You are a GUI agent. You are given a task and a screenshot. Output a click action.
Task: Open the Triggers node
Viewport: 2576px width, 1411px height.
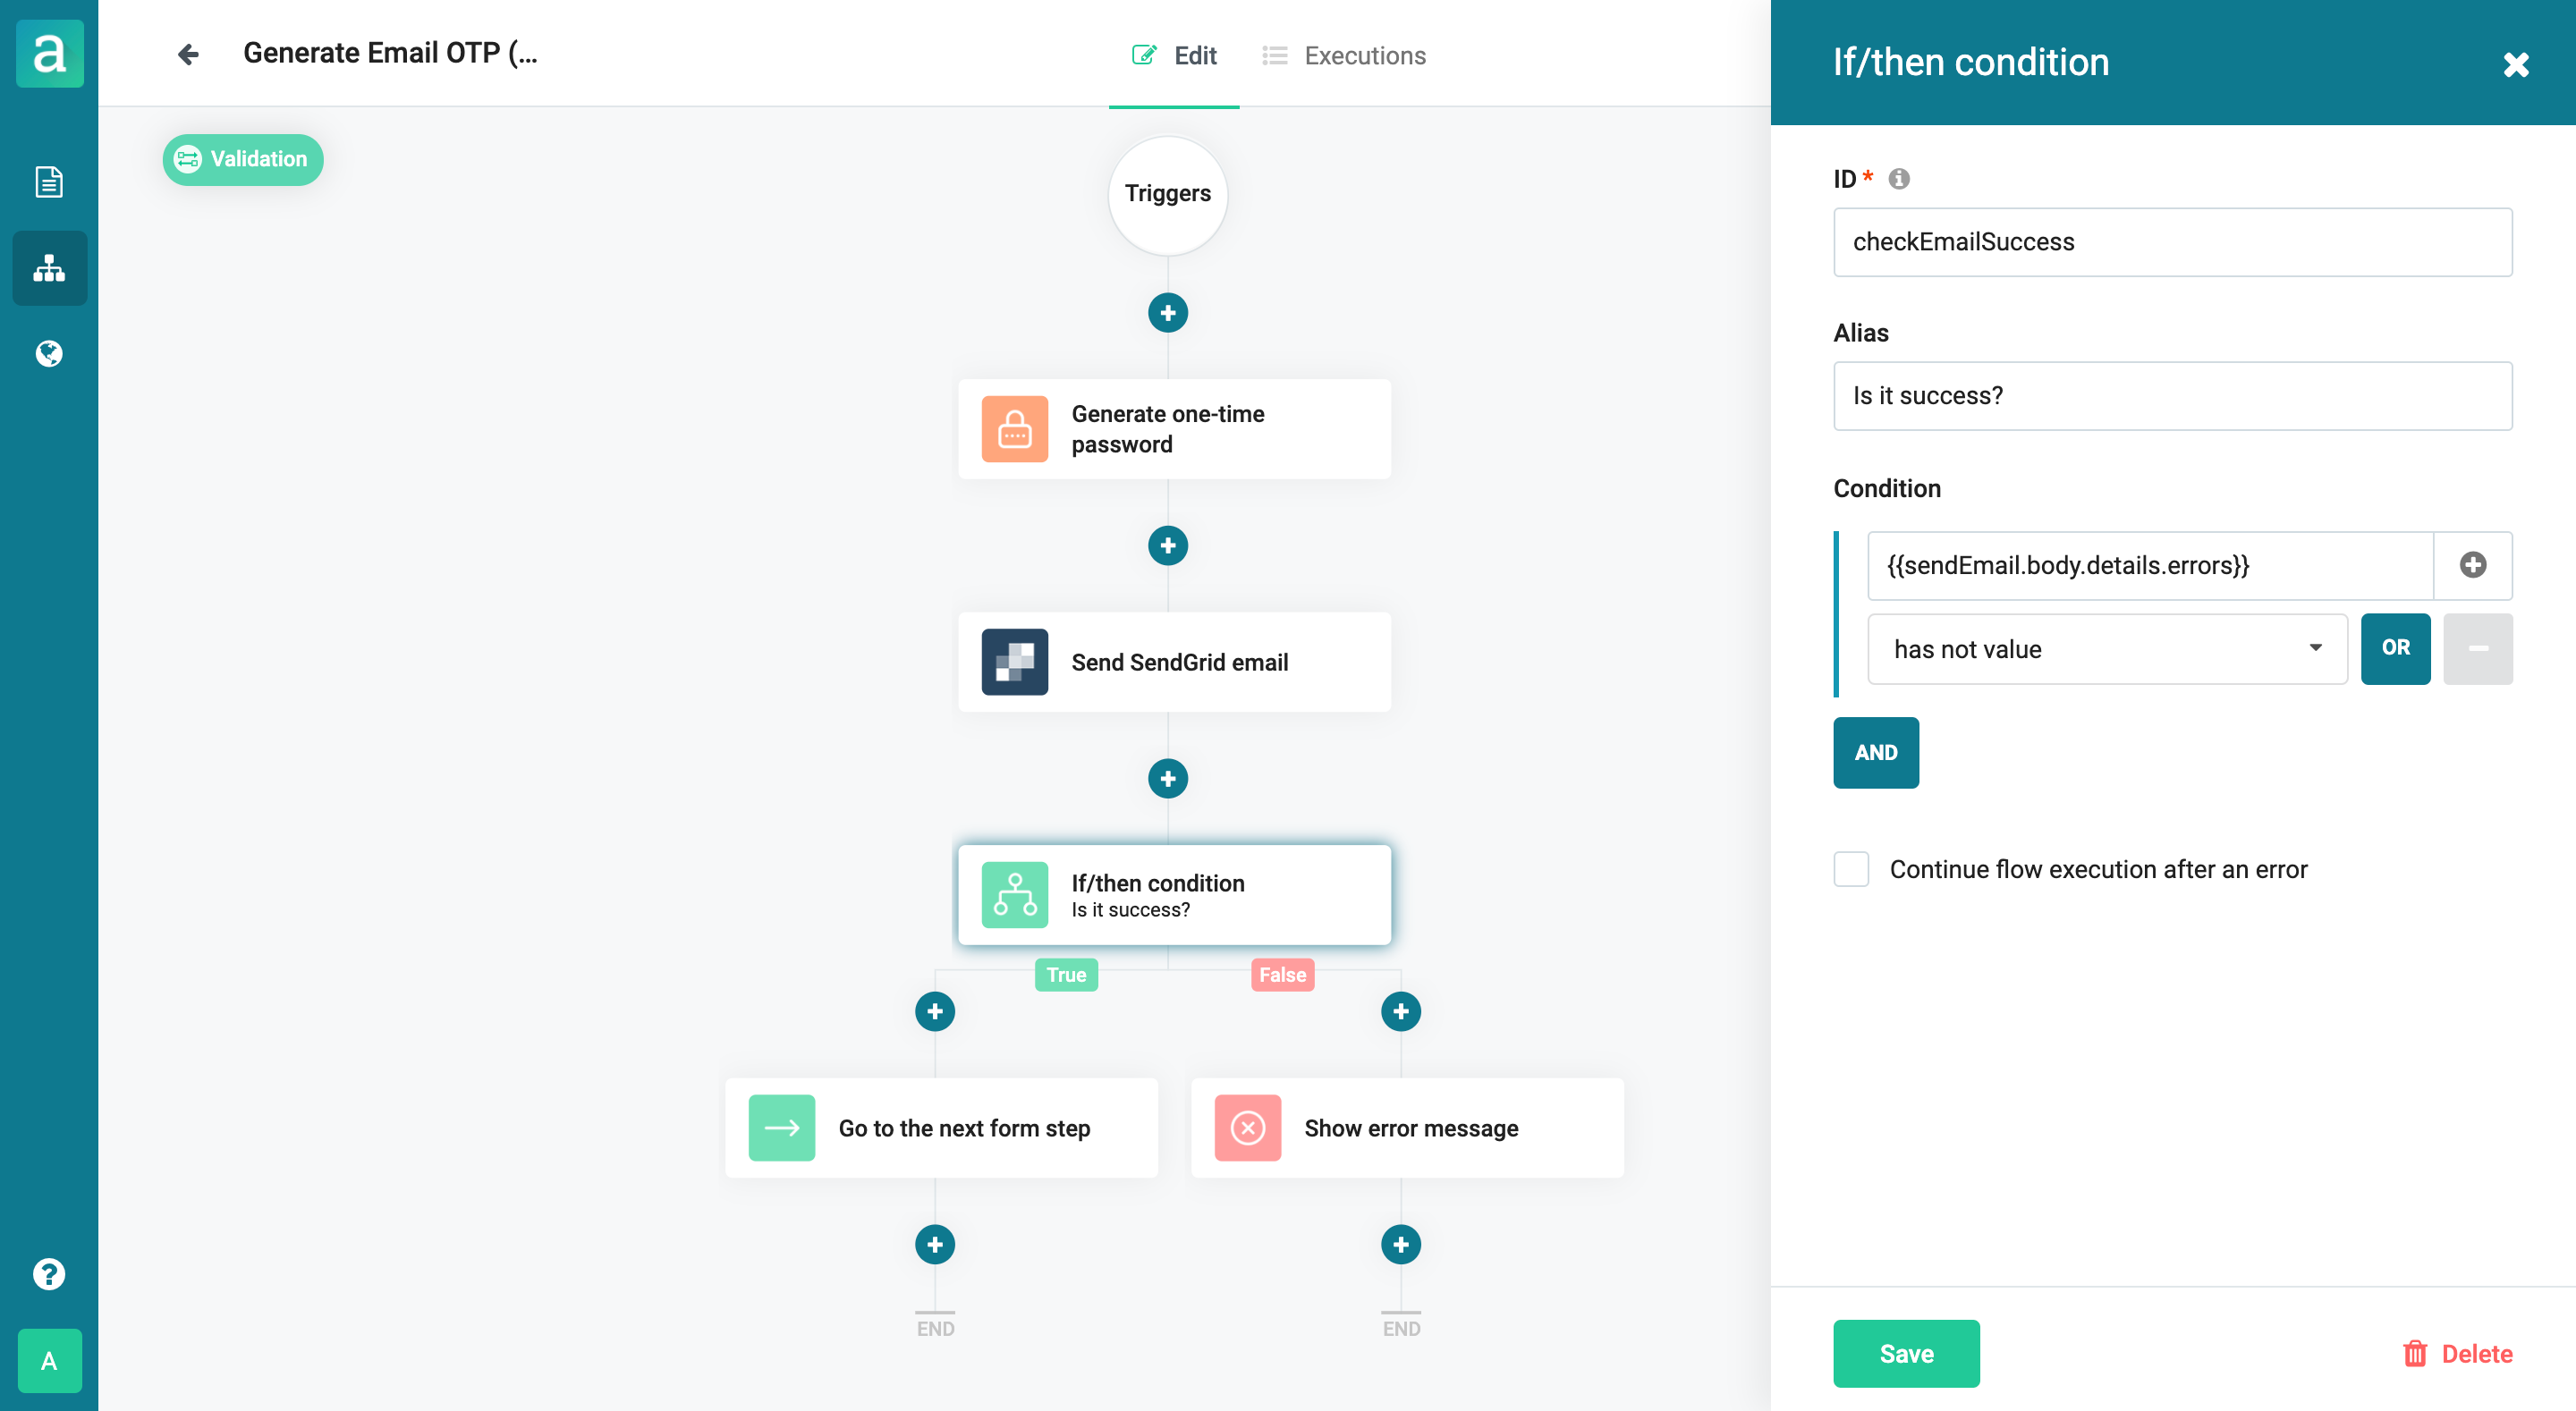tap(1167, 194)
